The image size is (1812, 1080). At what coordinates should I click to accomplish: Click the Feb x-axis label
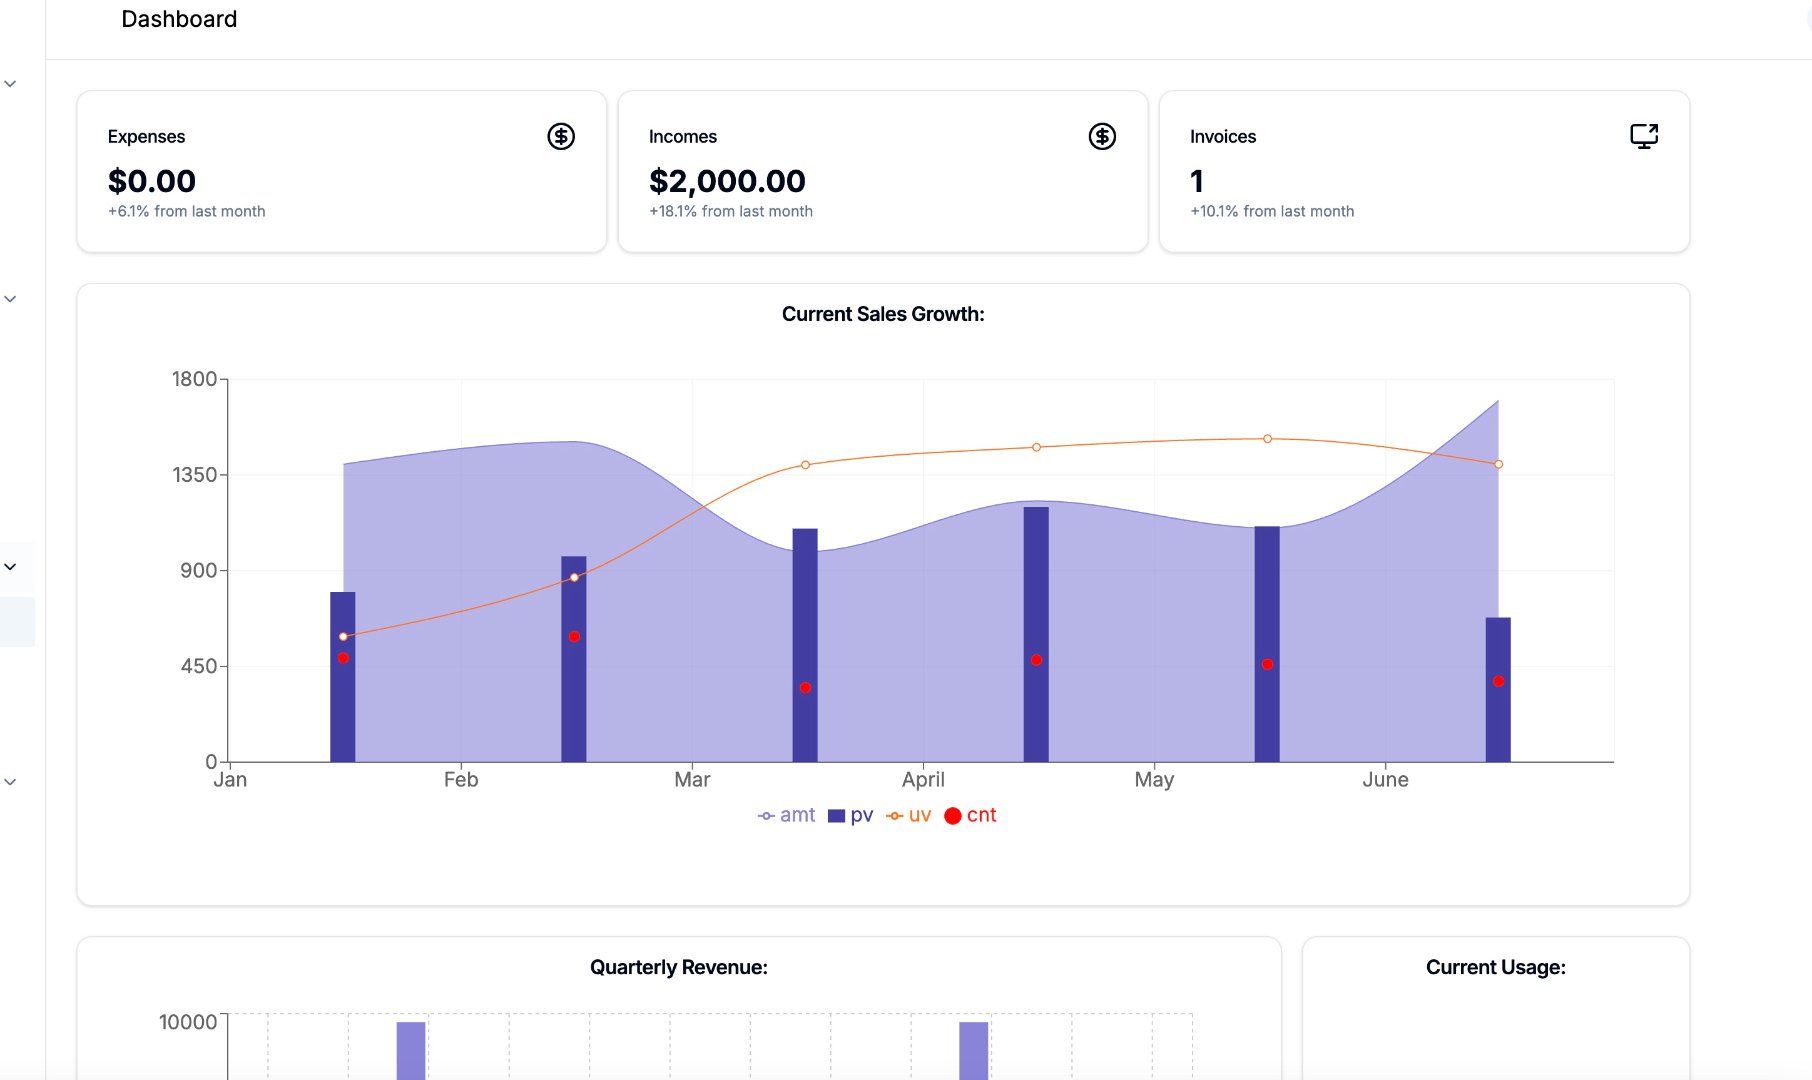click(461, 780)
